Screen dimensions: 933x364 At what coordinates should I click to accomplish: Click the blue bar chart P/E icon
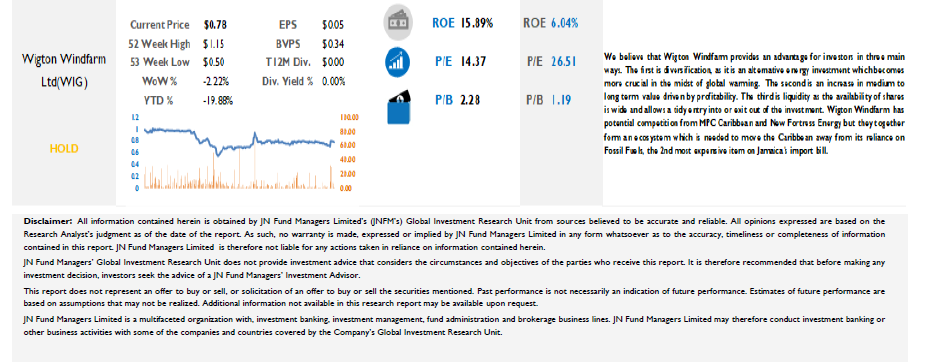(397, 60)
